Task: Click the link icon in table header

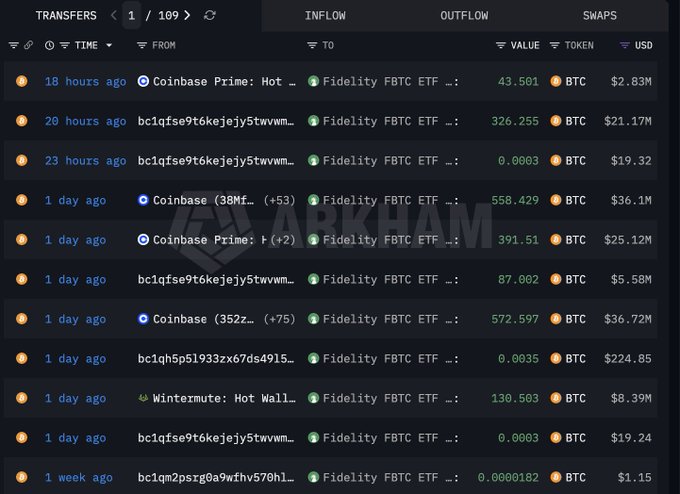Action: [28, 45]
